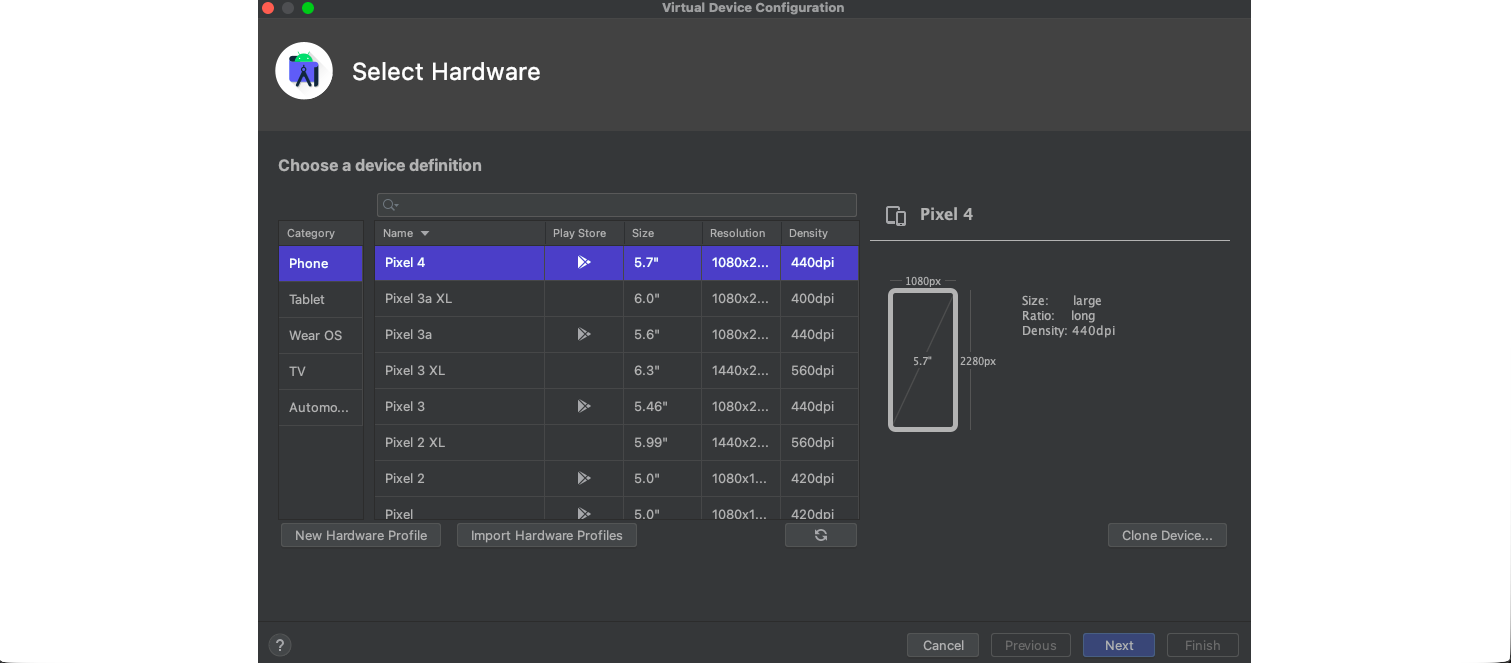
Task: Click the 5.46" size cell
Action: point(663,407)
